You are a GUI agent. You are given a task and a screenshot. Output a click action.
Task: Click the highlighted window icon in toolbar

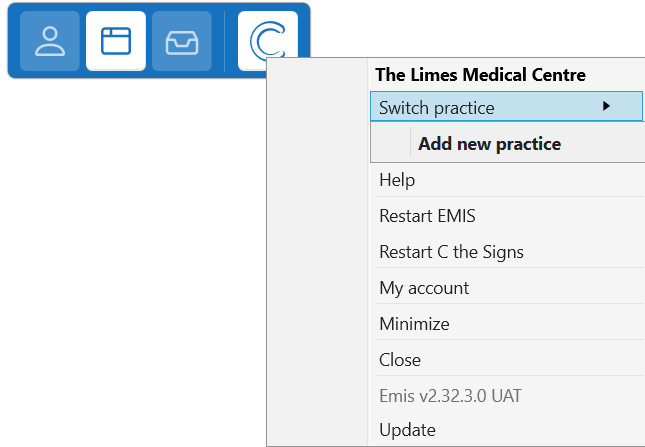pyautogui.click(x=116, y=41)
